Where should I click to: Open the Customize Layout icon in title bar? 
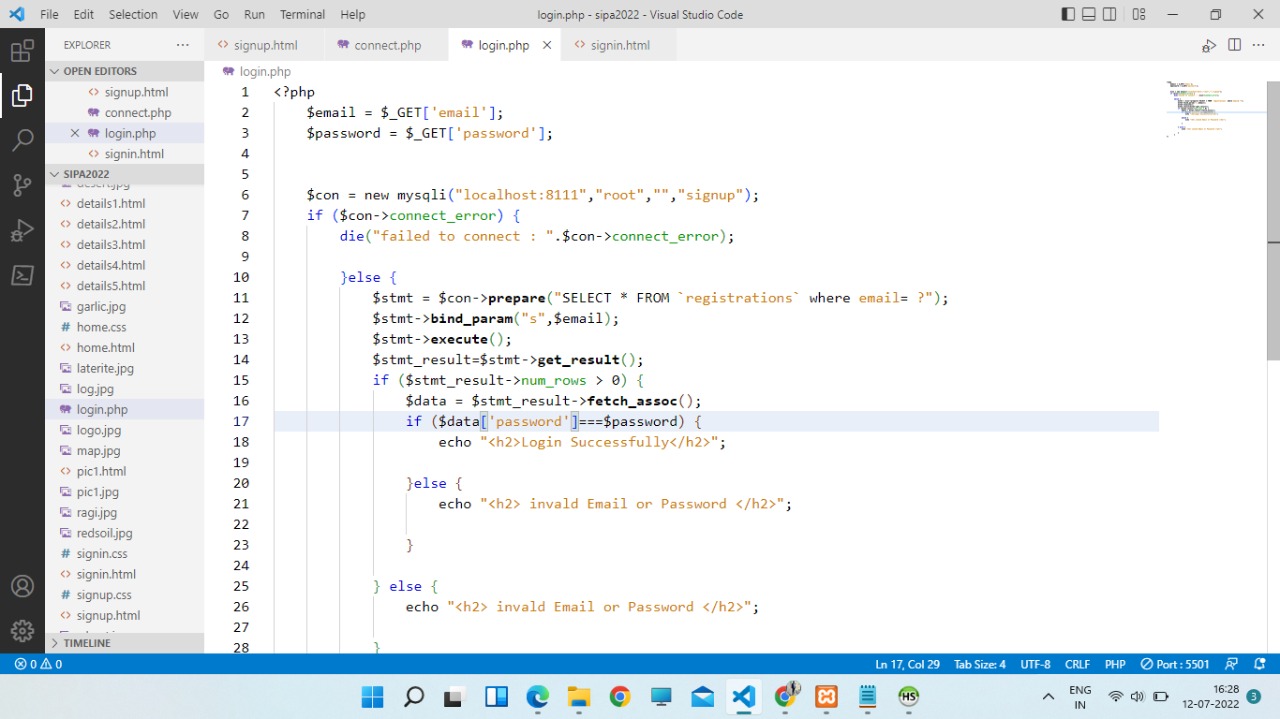tap(1139, 14)
